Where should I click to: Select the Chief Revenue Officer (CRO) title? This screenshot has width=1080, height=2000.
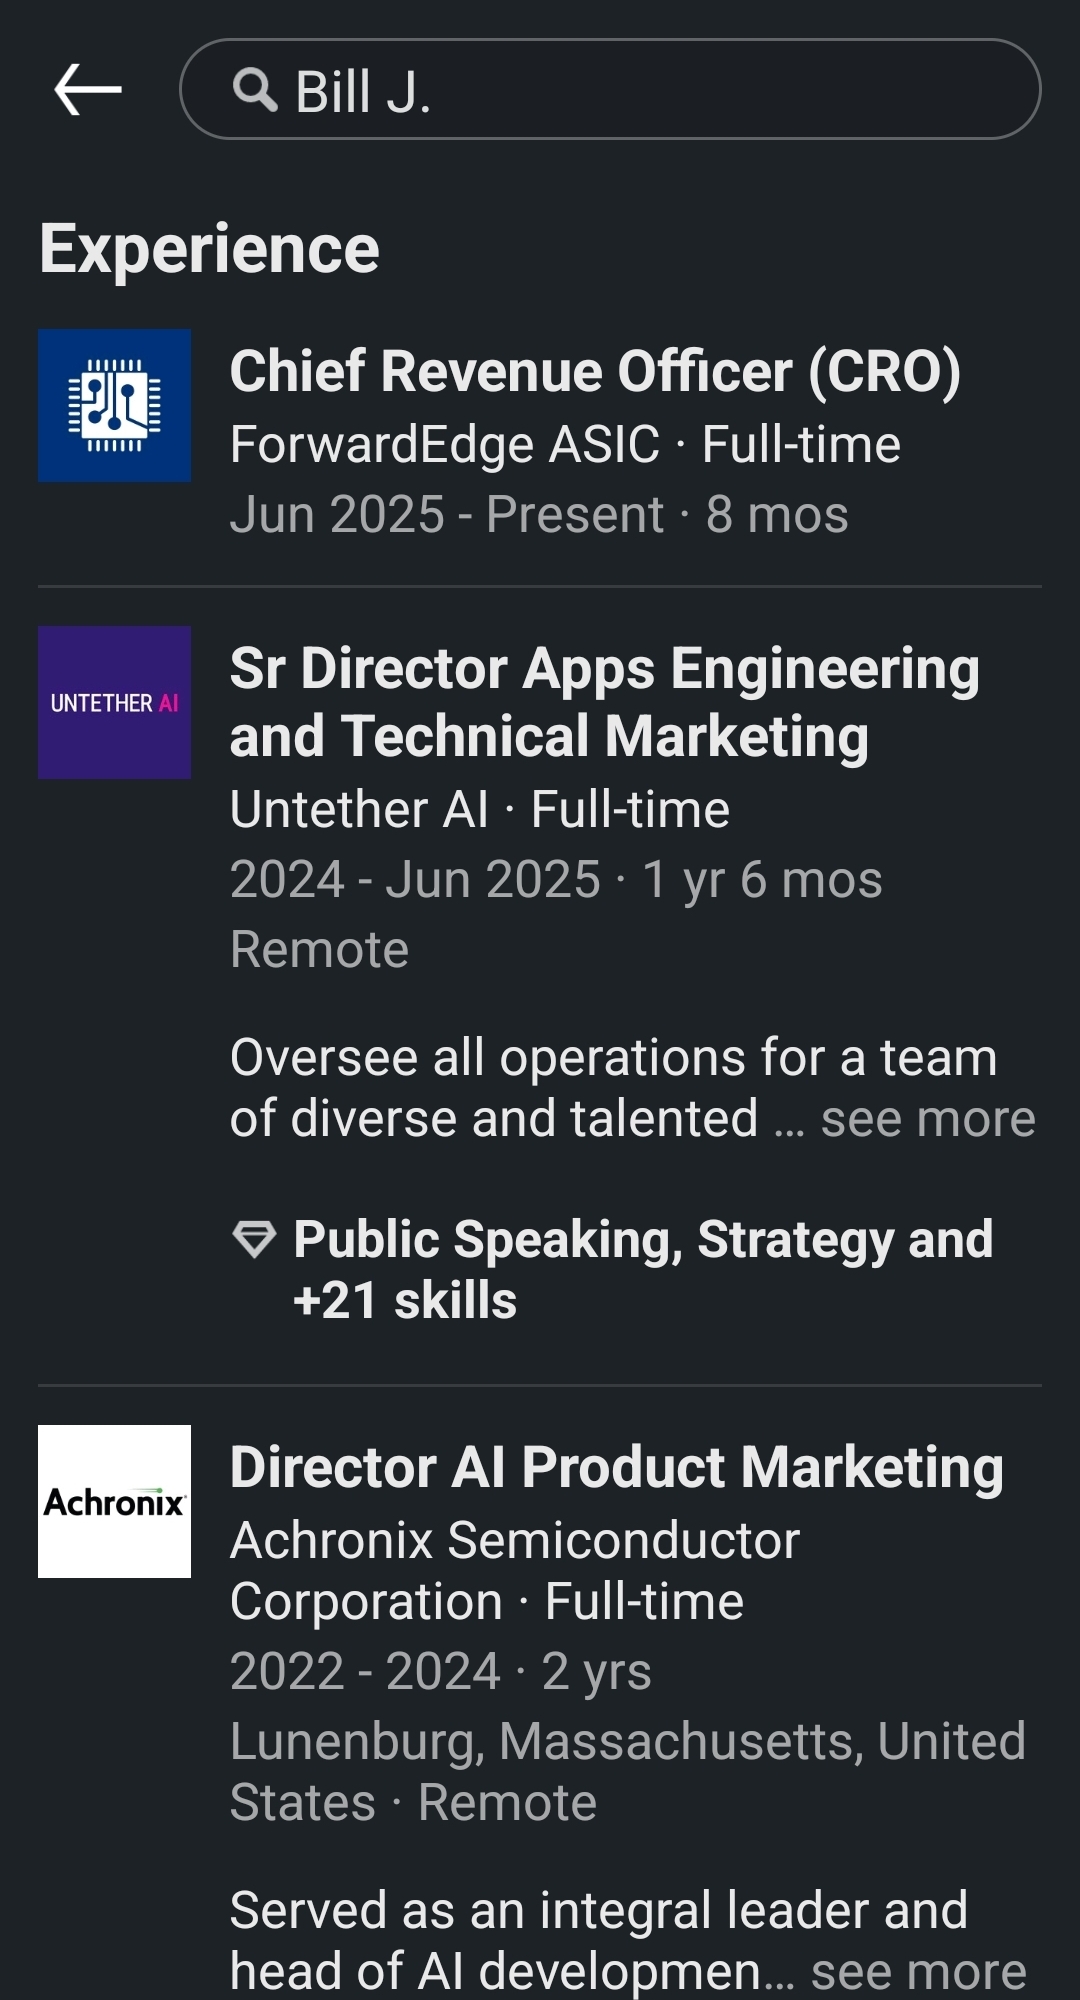[x=595, y=372]
